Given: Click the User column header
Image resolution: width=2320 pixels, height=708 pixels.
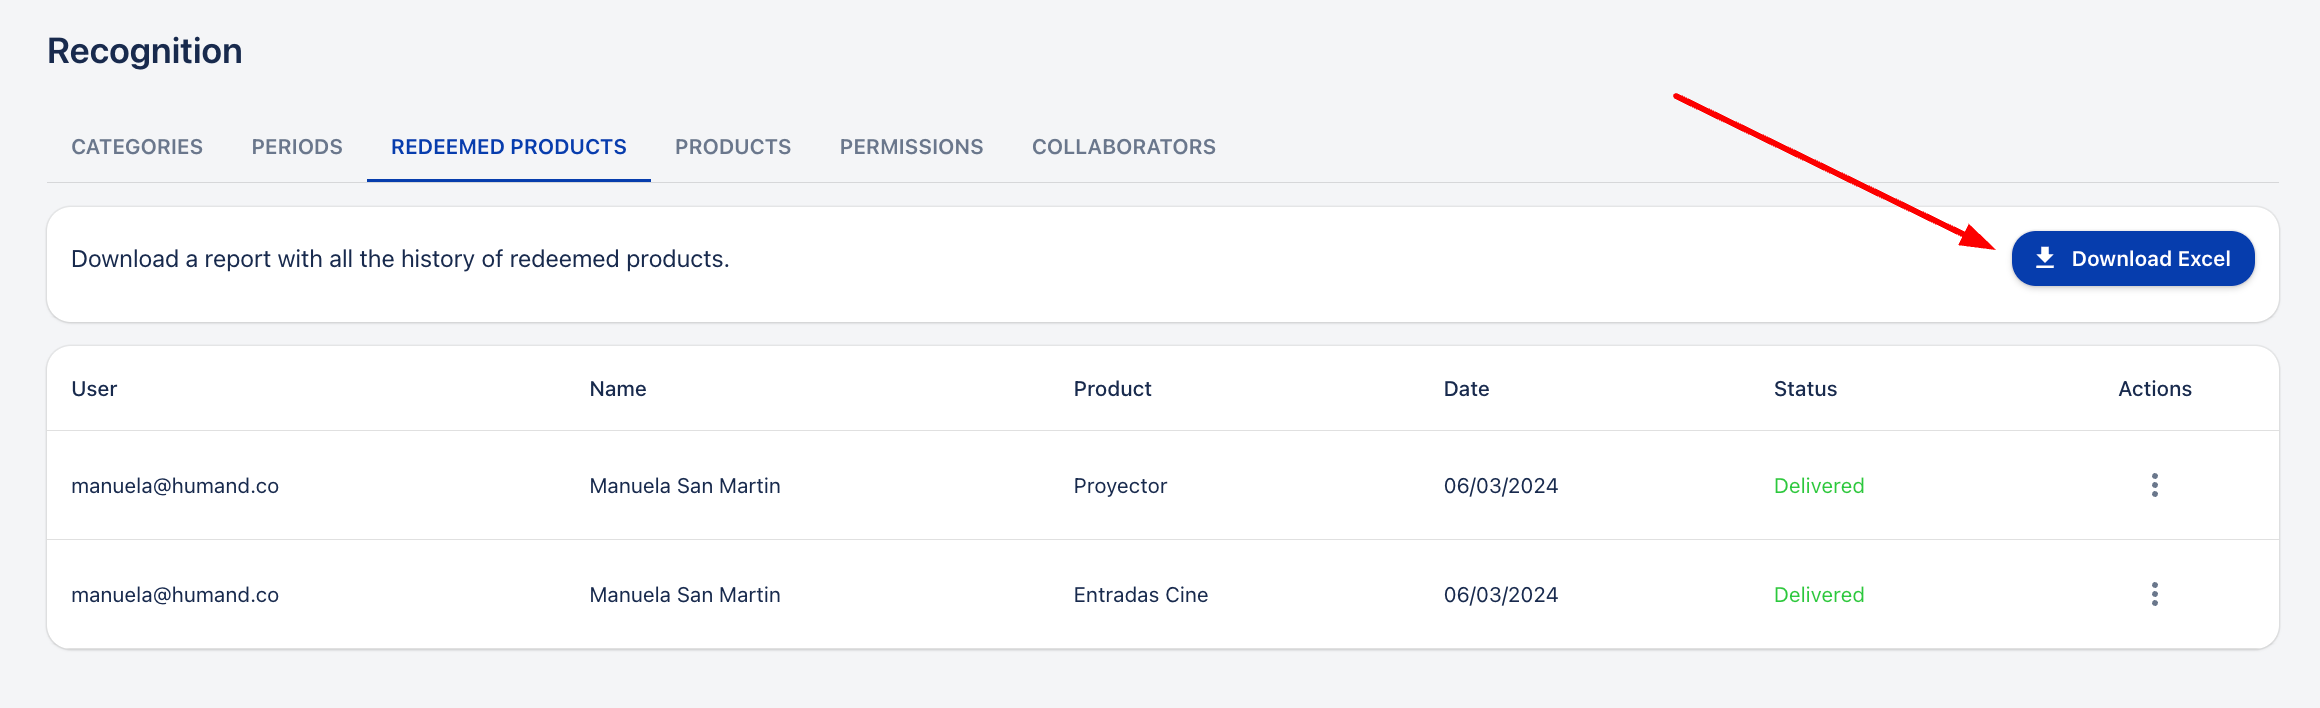Looking at the screenshot, I should tap(94, 389).
